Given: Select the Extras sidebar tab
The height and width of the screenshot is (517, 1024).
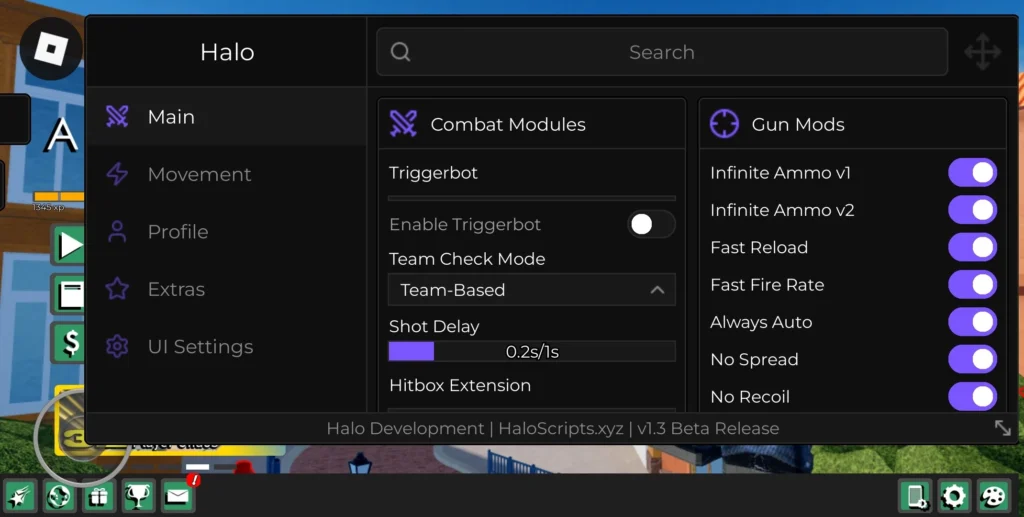Looking at the screenshot, I should click(x=176, y=290).
